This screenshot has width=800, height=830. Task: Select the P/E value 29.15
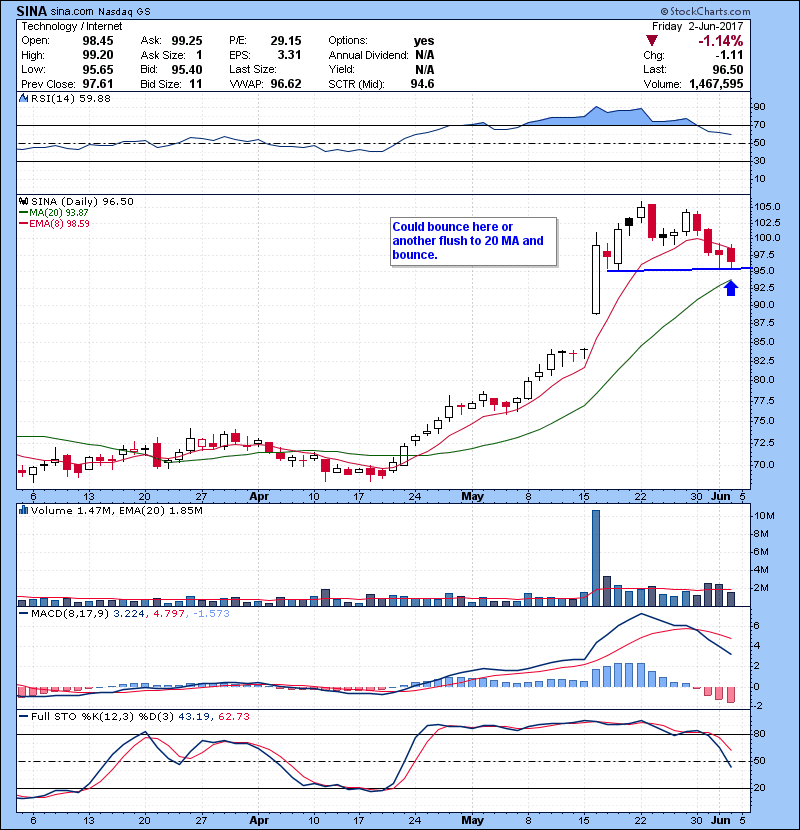coord(286,41)
